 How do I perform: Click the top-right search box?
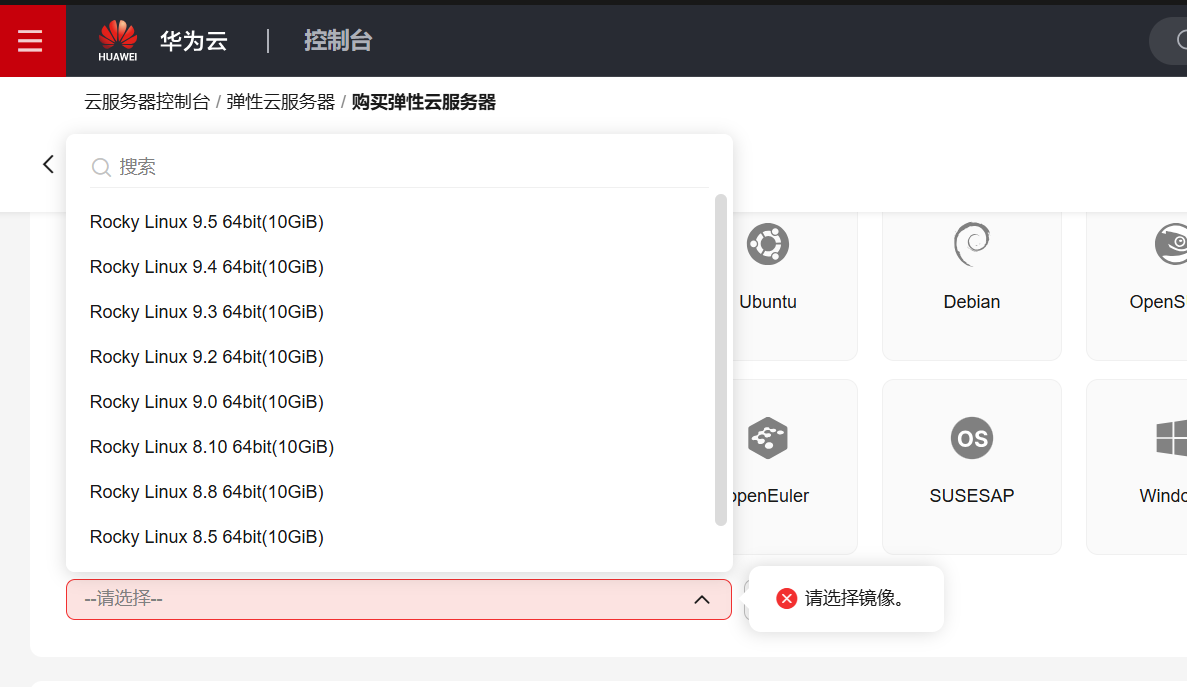[1168, 41]
